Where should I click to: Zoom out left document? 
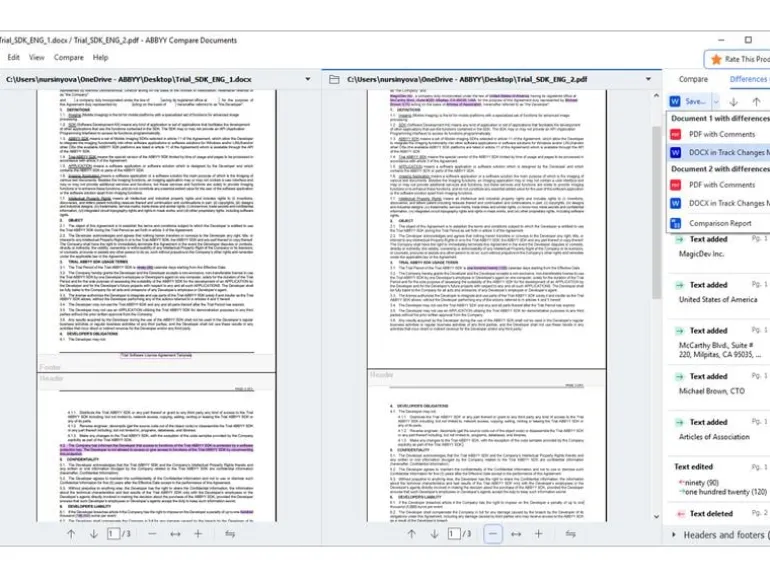pos(152,534)
